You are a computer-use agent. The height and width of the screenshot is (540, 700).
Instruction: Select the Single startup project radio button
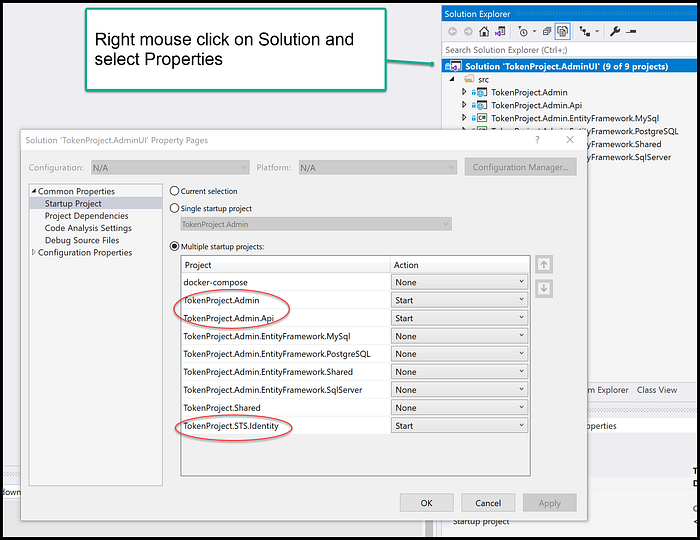click(175, 208)
